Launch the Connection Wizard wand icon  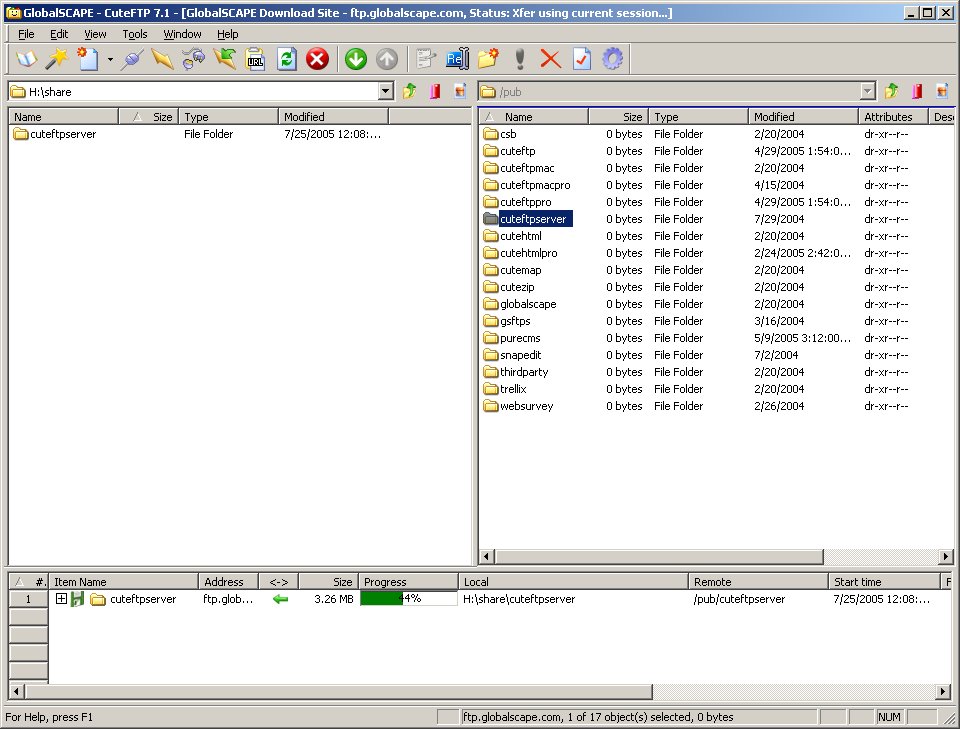[x=56, y=59]
